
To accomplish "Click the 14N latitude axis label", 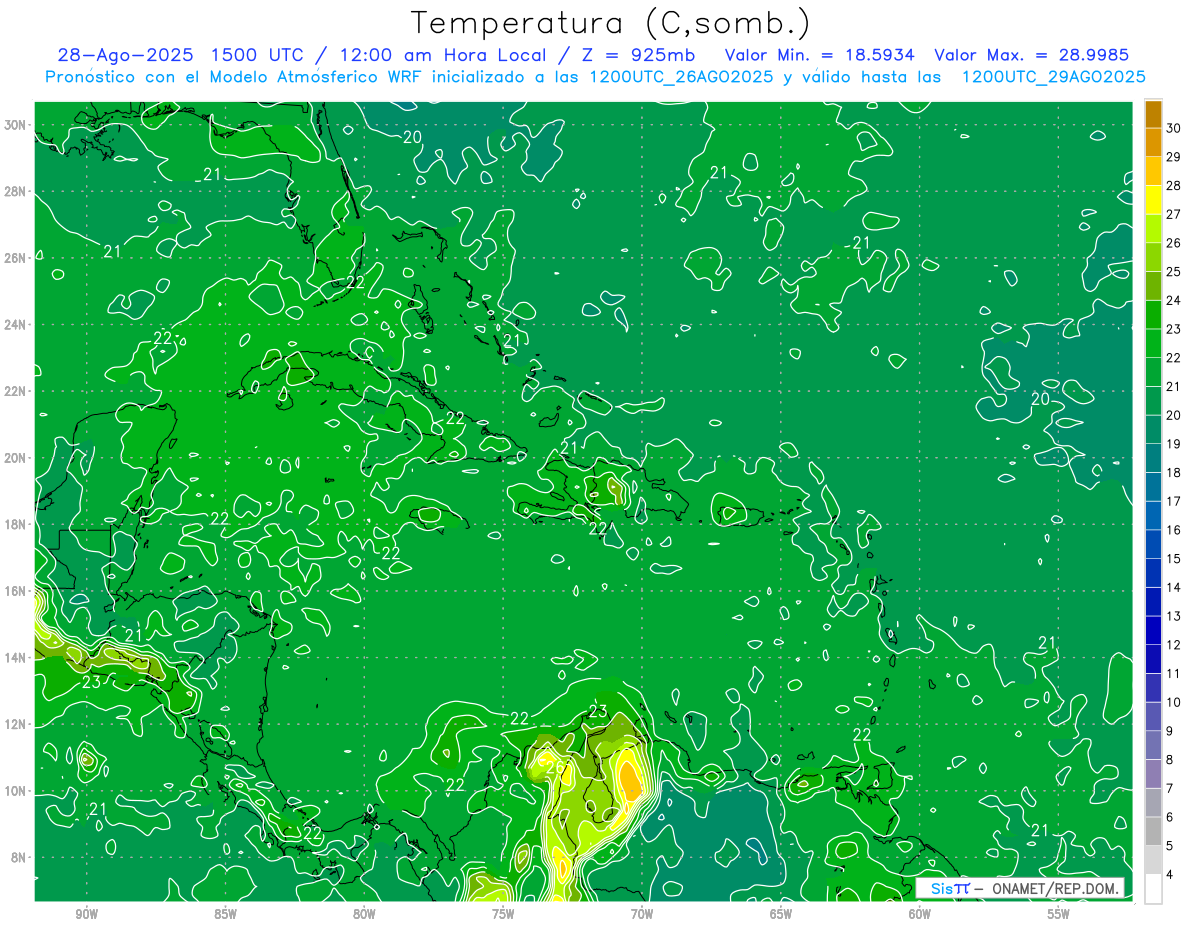I will 15,658.
